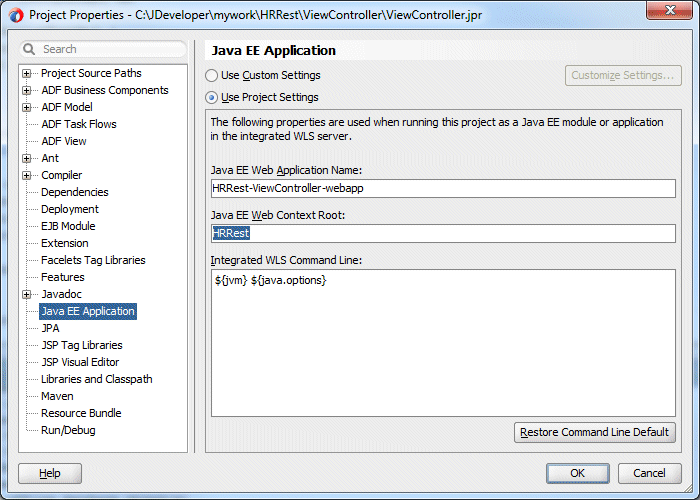This screenshot has height=500, width=700.
Task: Open the JPA category
Action: pos(50,328)
